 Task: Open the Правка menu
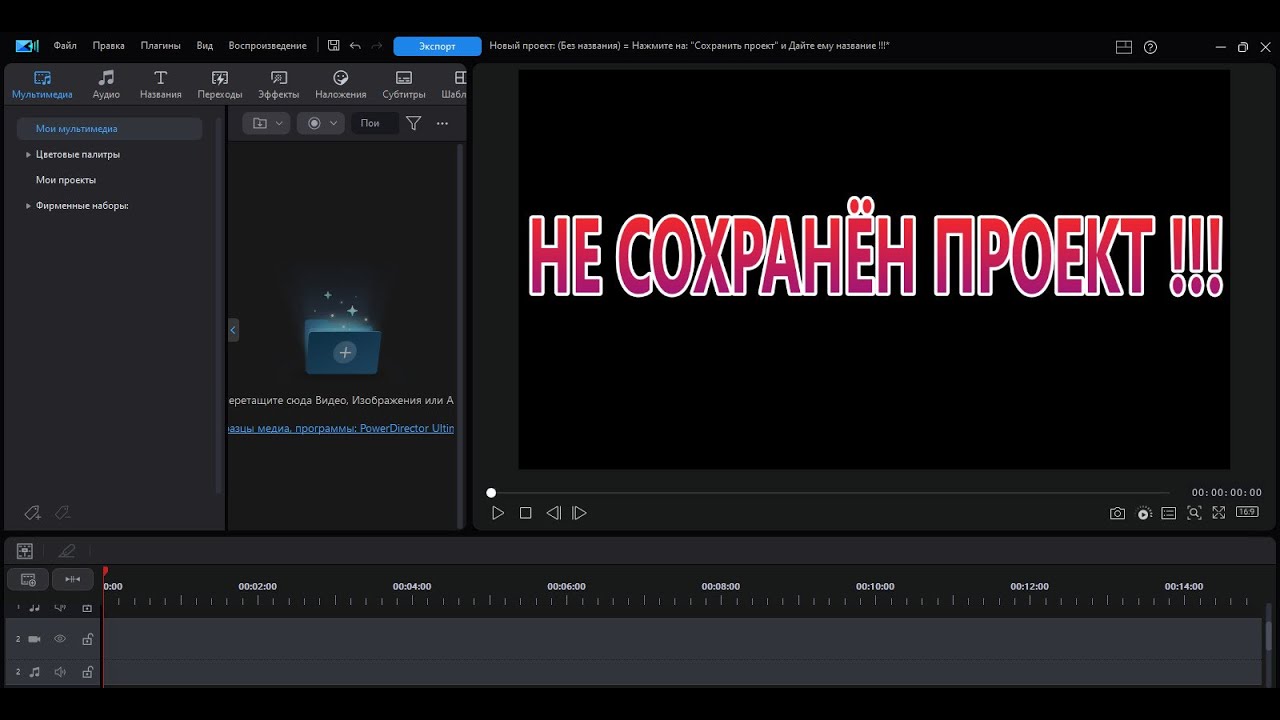coord(108,46)
